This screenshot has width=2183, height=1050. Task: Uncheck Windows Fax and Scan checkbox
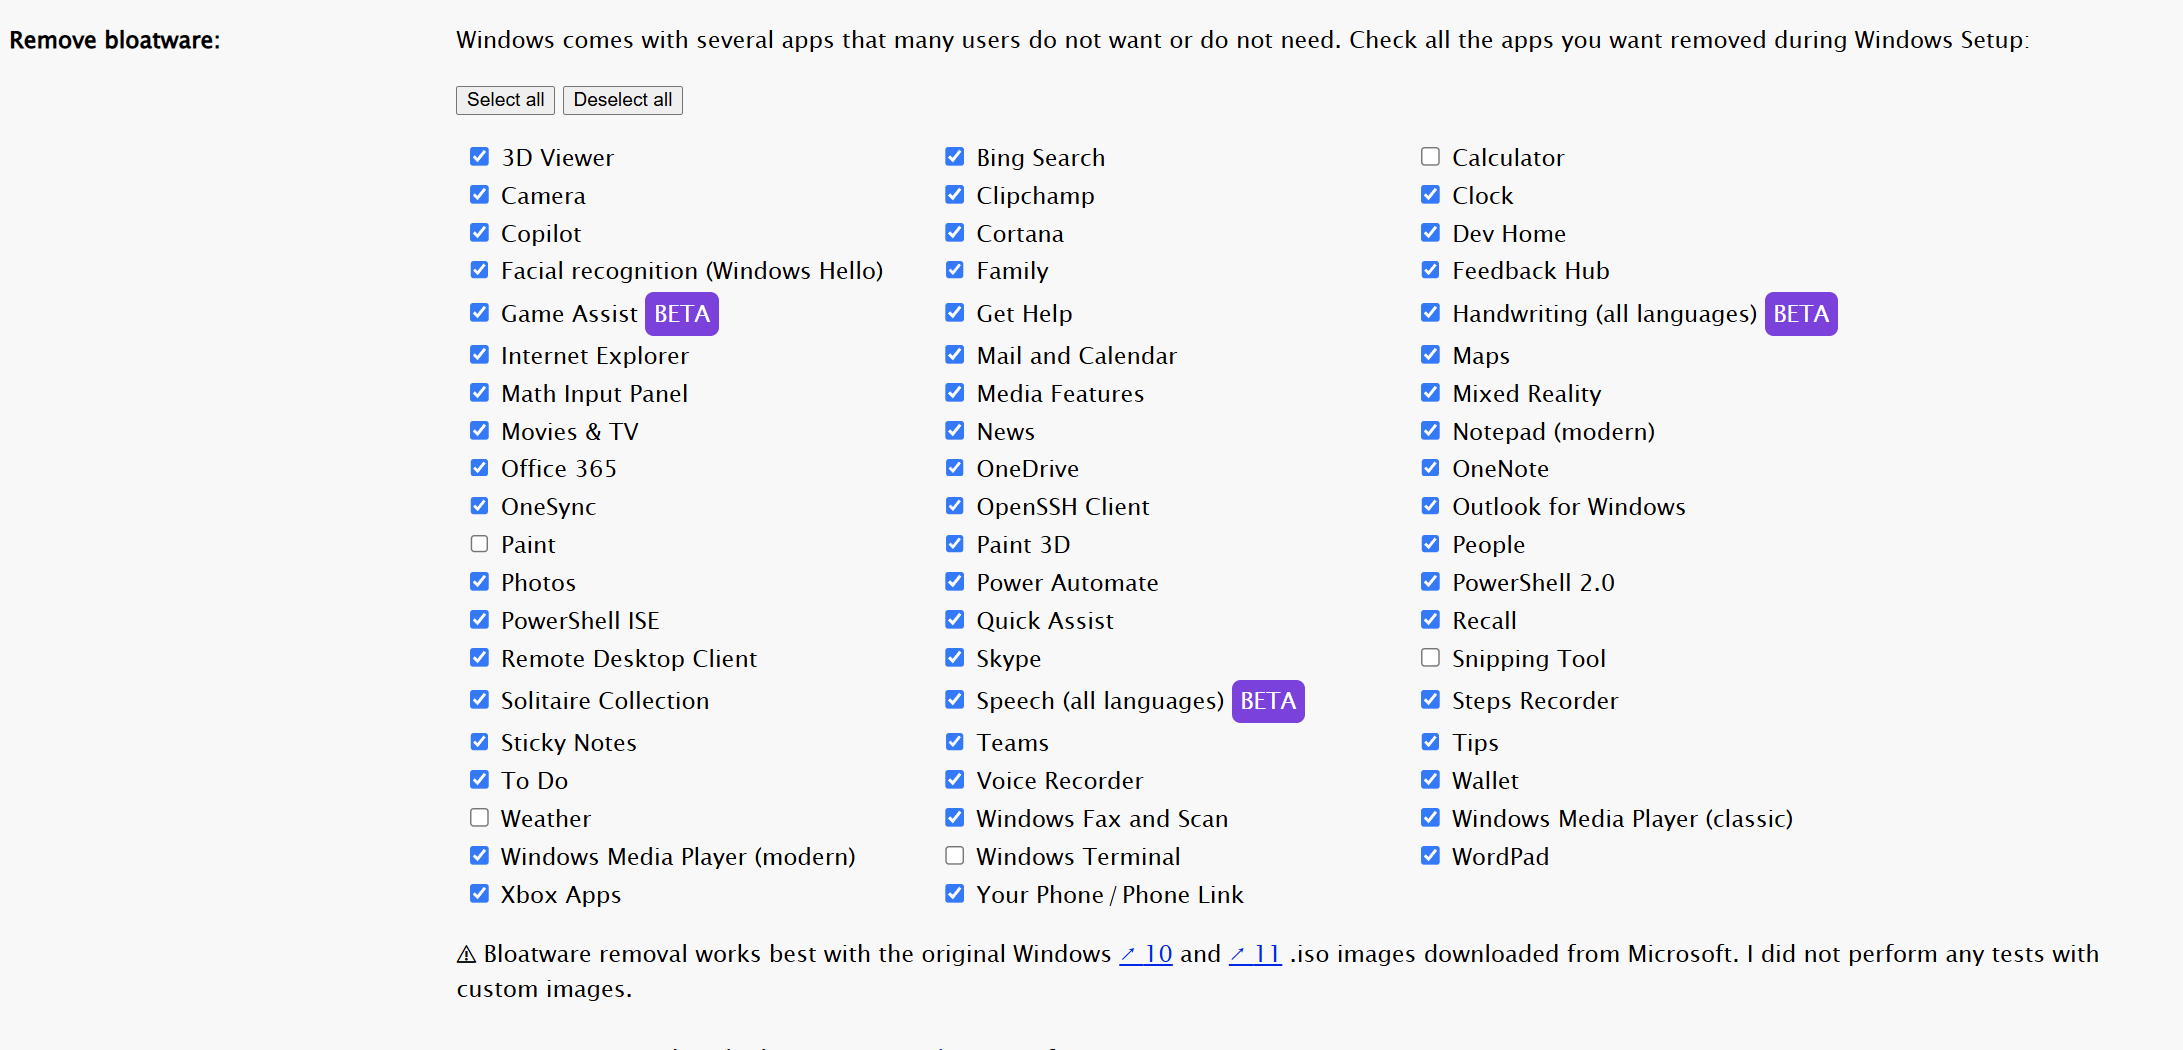tap(955, 818)
